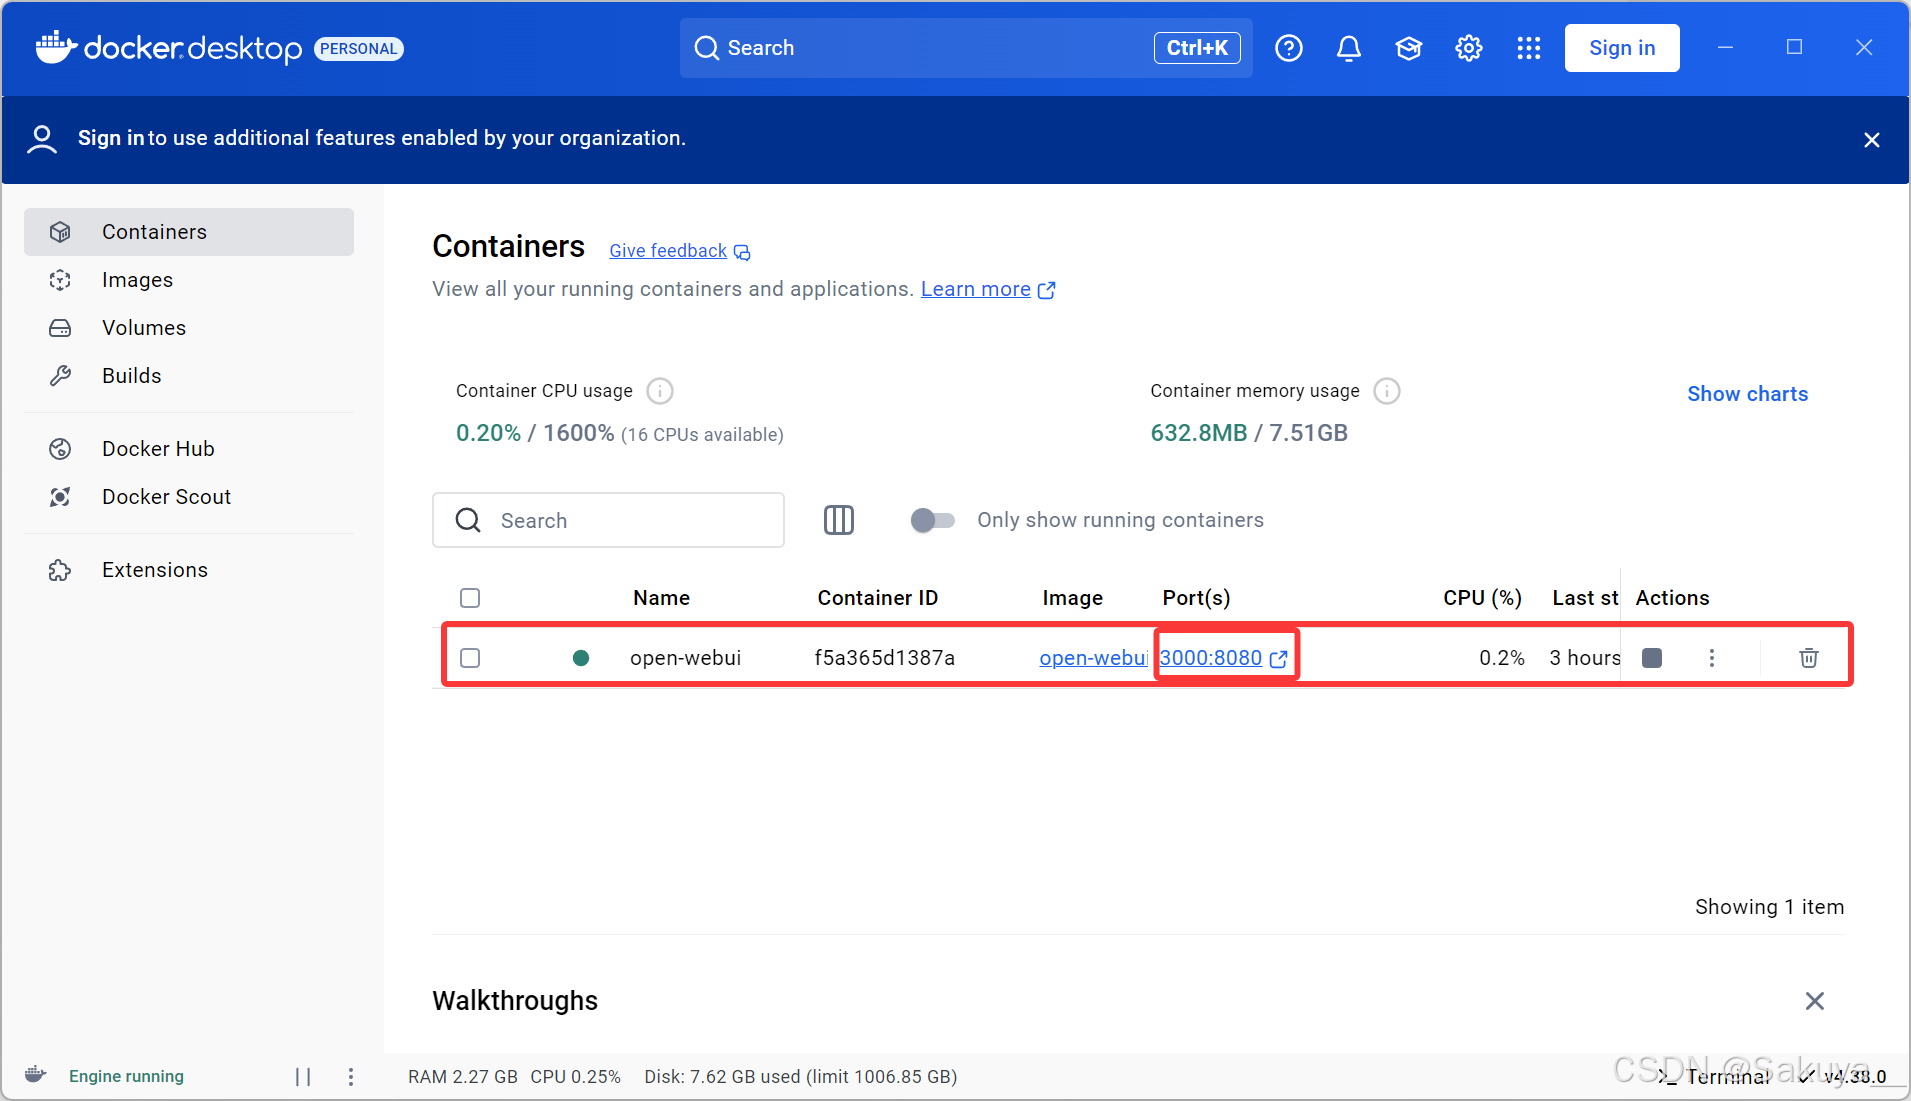Go to Containers in sidebar
Image resolution: width=1911 pixels, height=1101 pixels.
(189, 232)
